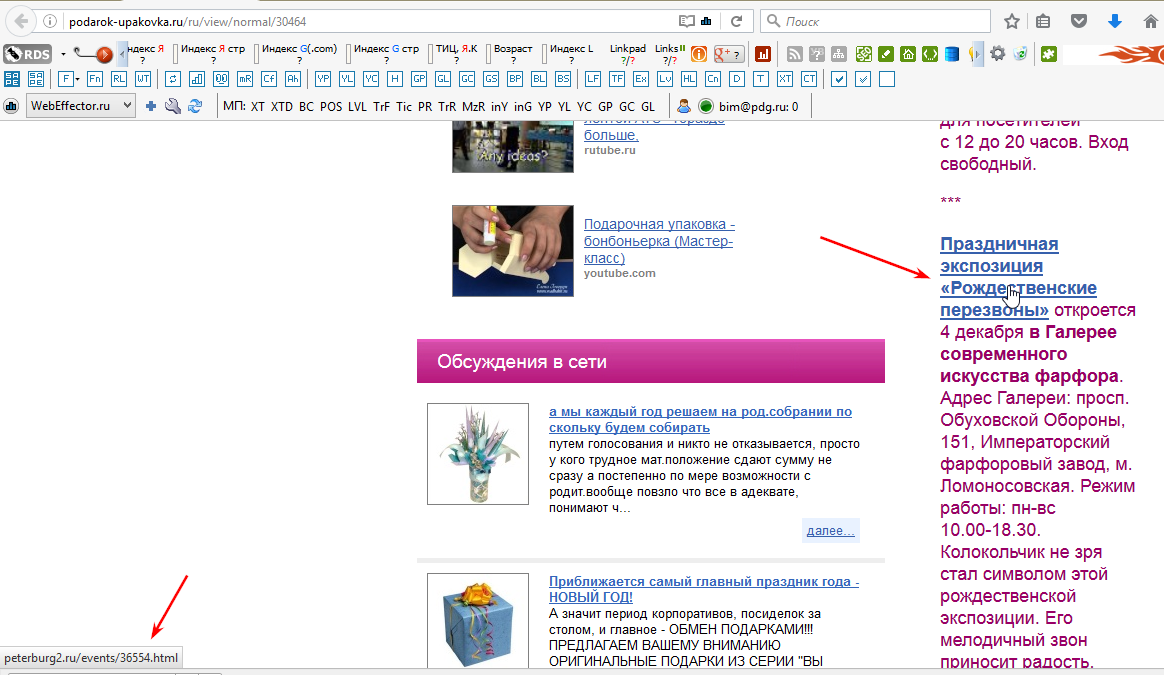Click inside the Поиск search field
The width and height of the screenshot is (1164, 675).
pos(876,22)
